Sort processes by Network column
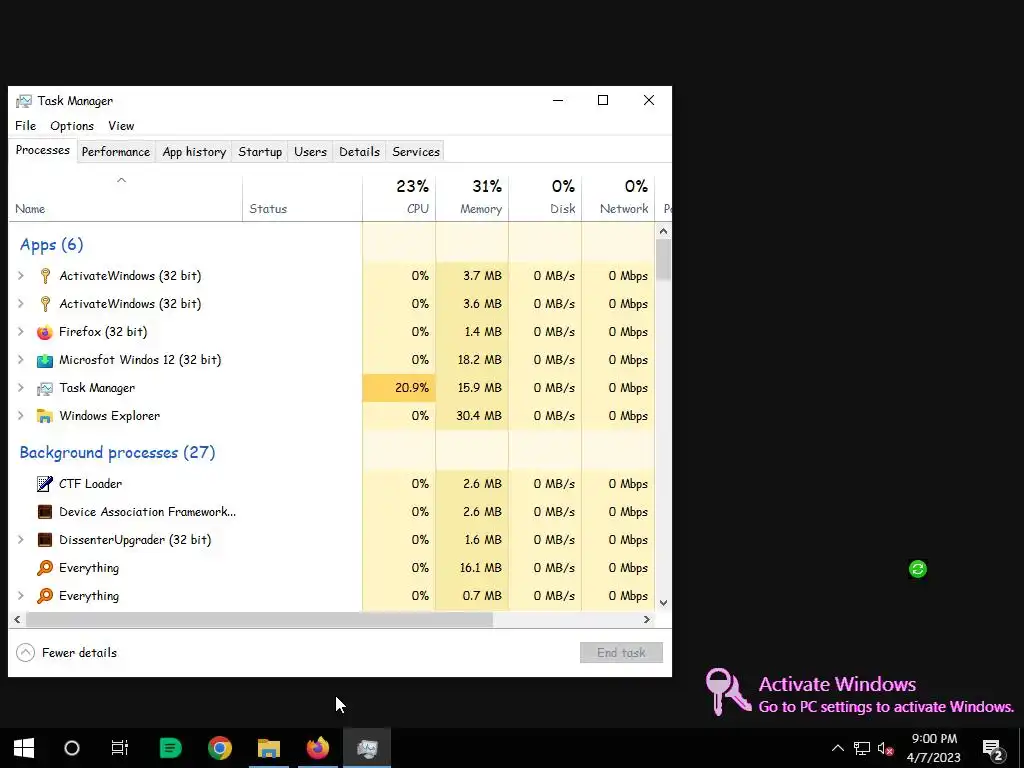This screenshot has height=768, width=1024. point(618,199)
